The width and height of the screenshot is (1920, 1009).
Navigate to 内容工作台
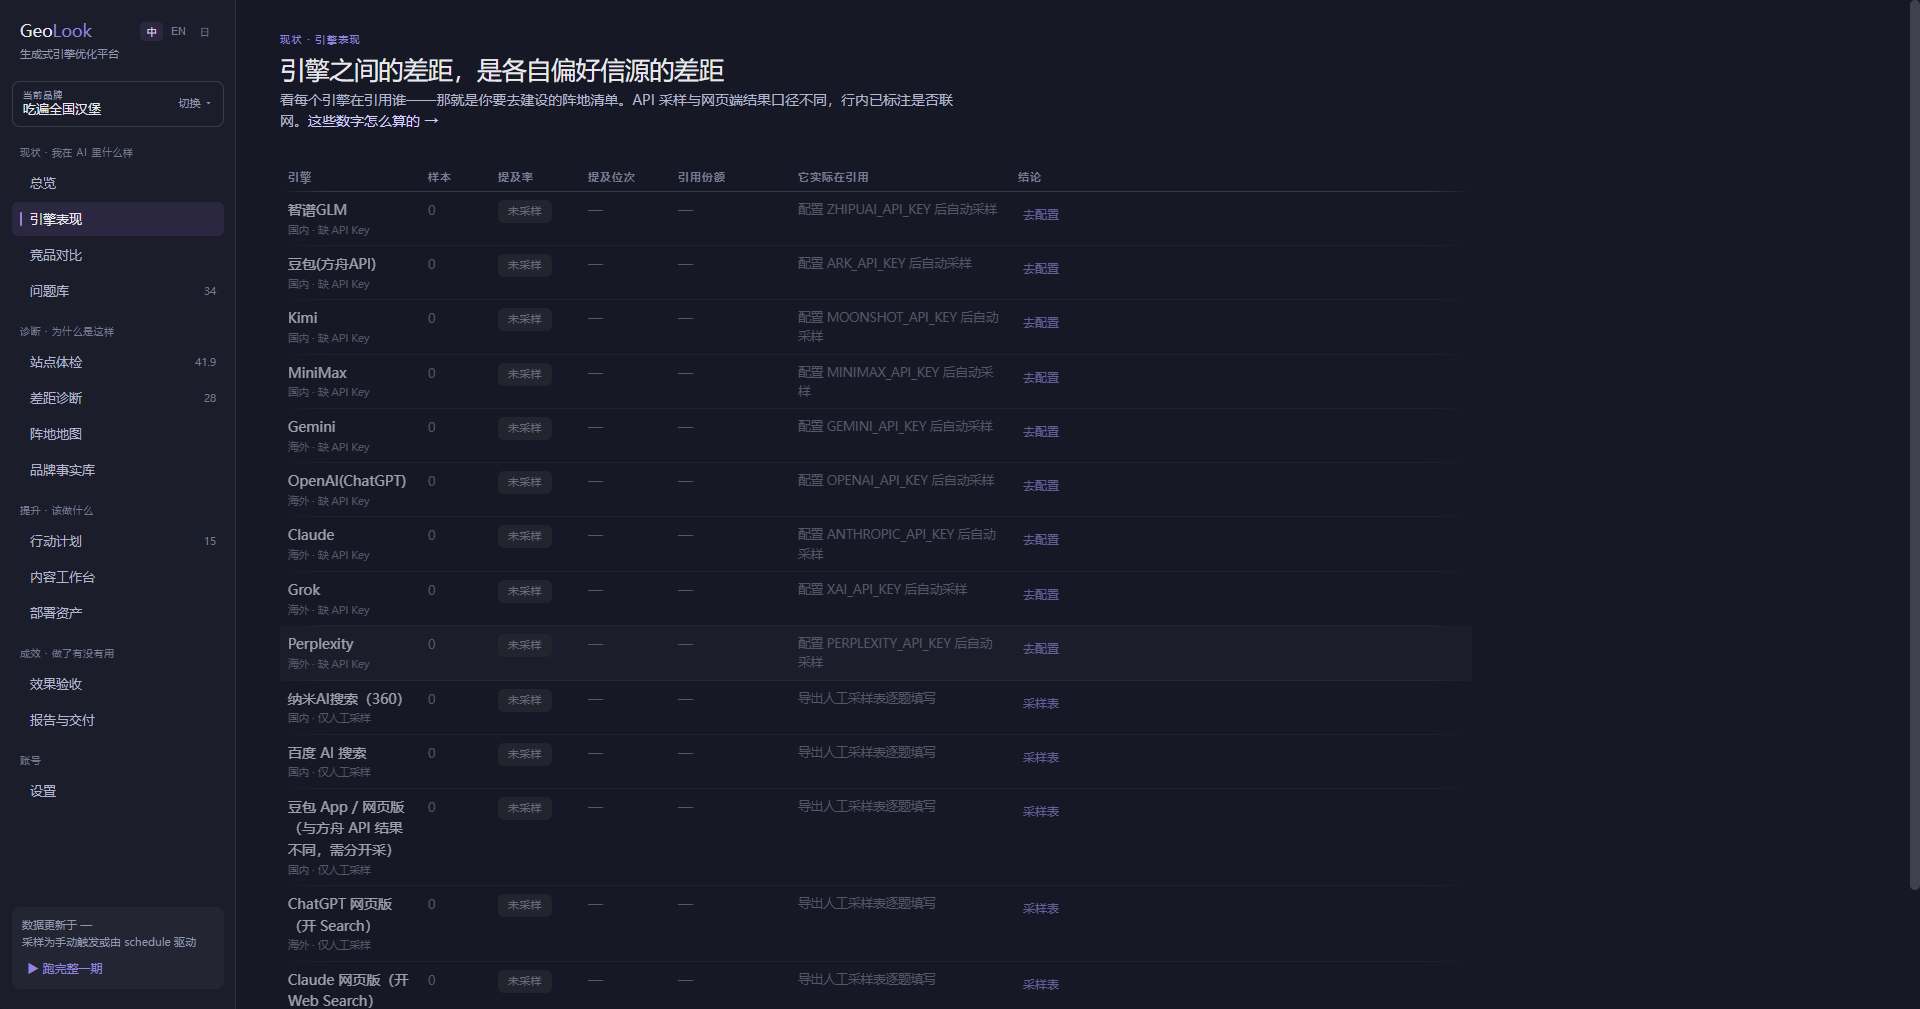[118, 577]
